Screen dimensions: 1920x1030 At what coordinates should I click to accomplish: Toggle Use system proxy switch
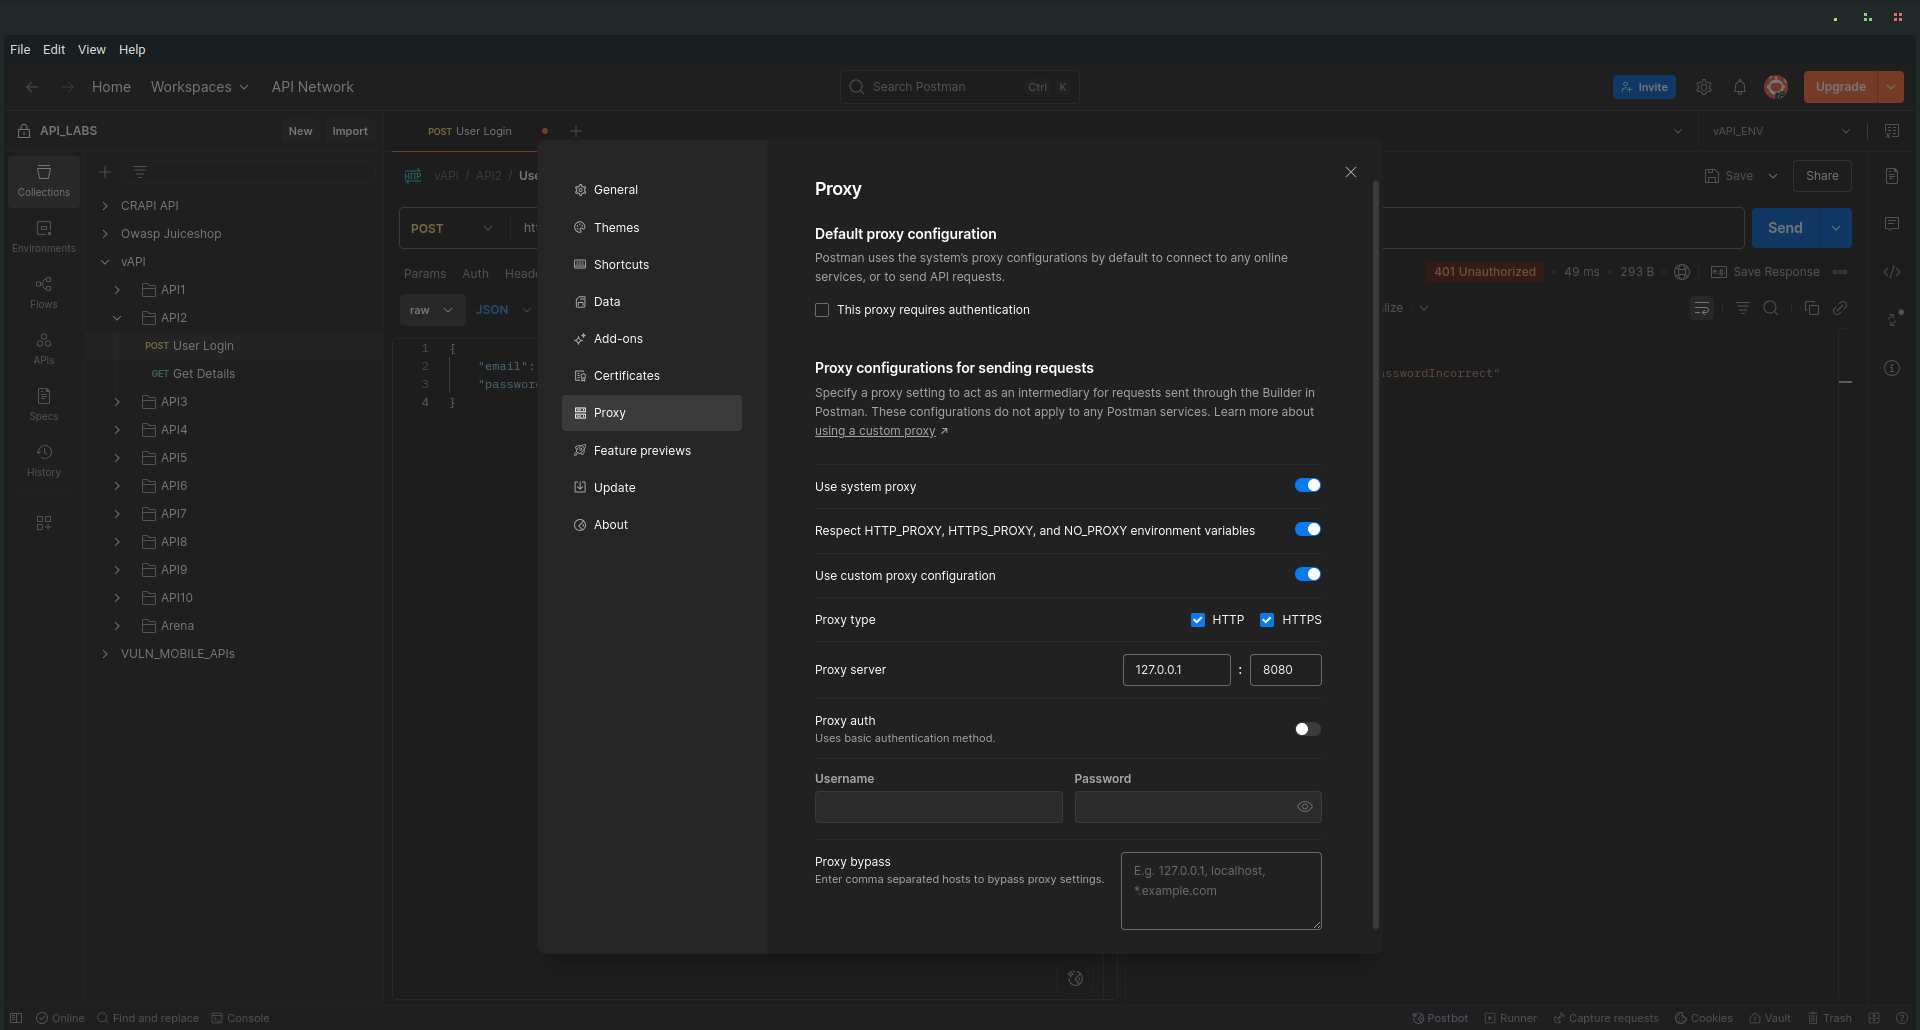tap(1308, 485)
